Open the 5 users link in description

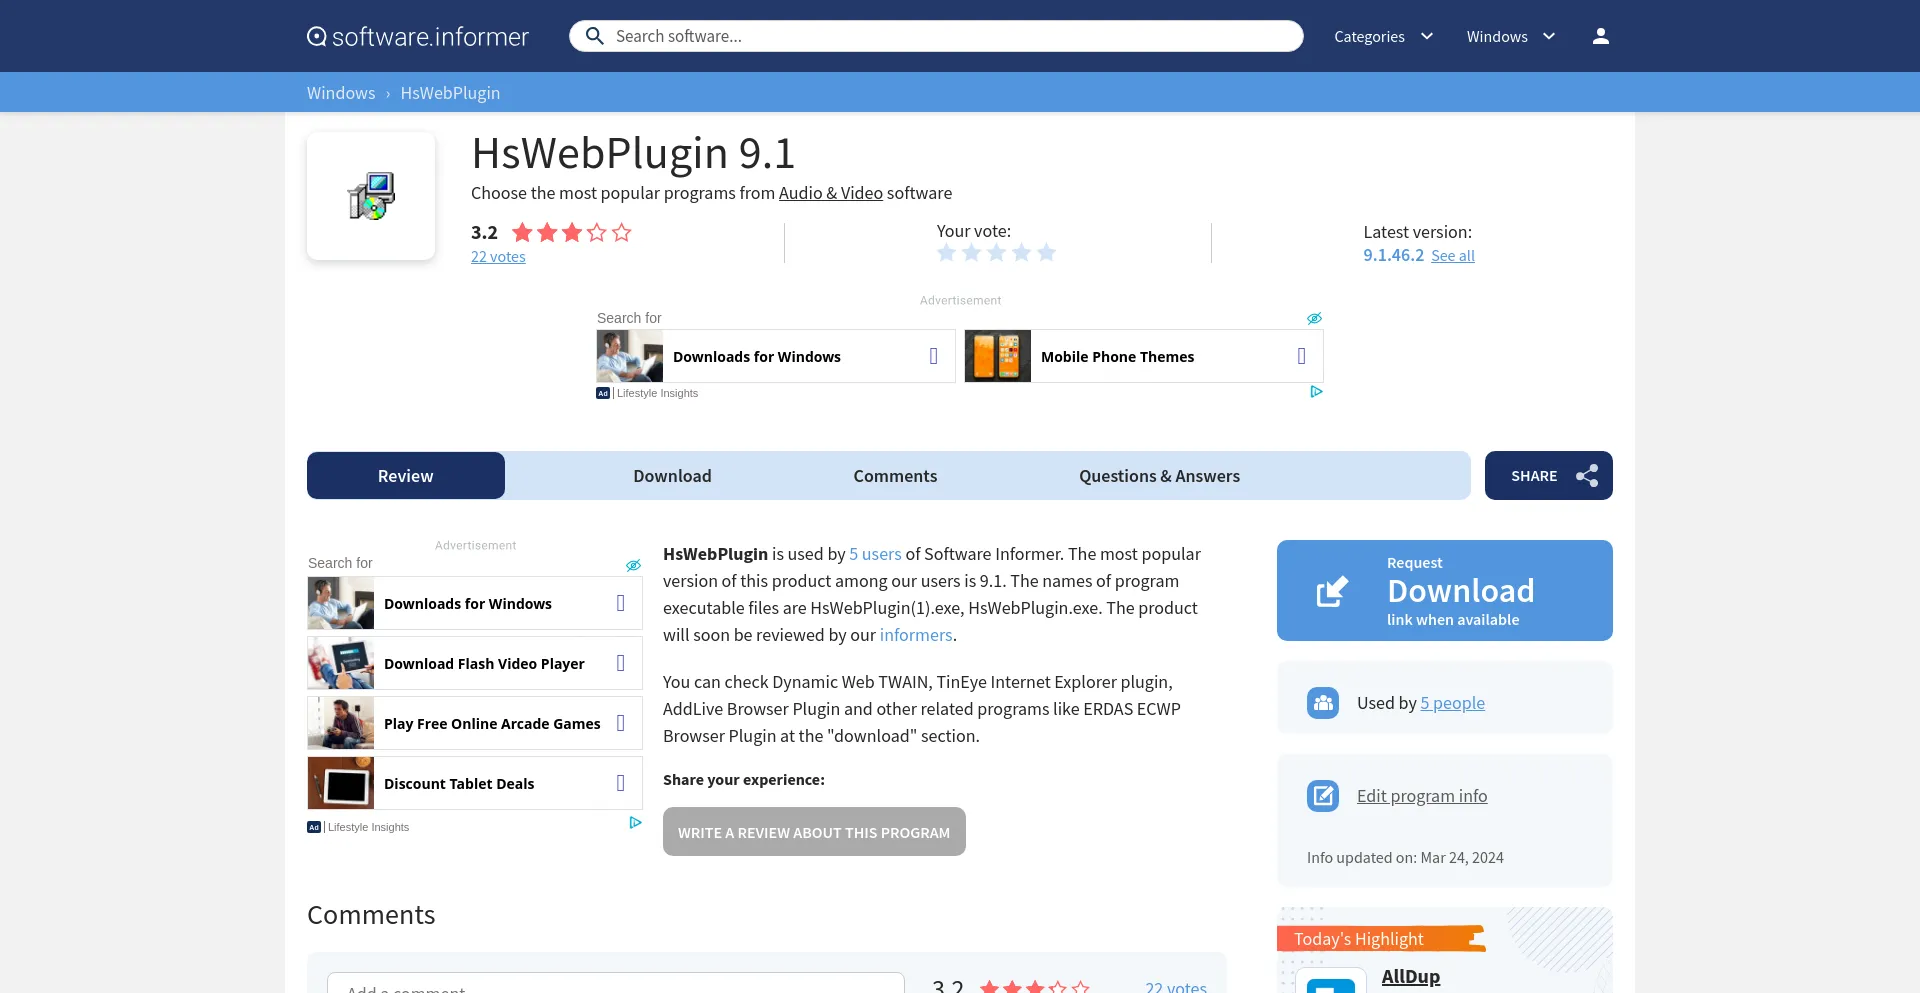pyautogui.click(x=875, y=554)
